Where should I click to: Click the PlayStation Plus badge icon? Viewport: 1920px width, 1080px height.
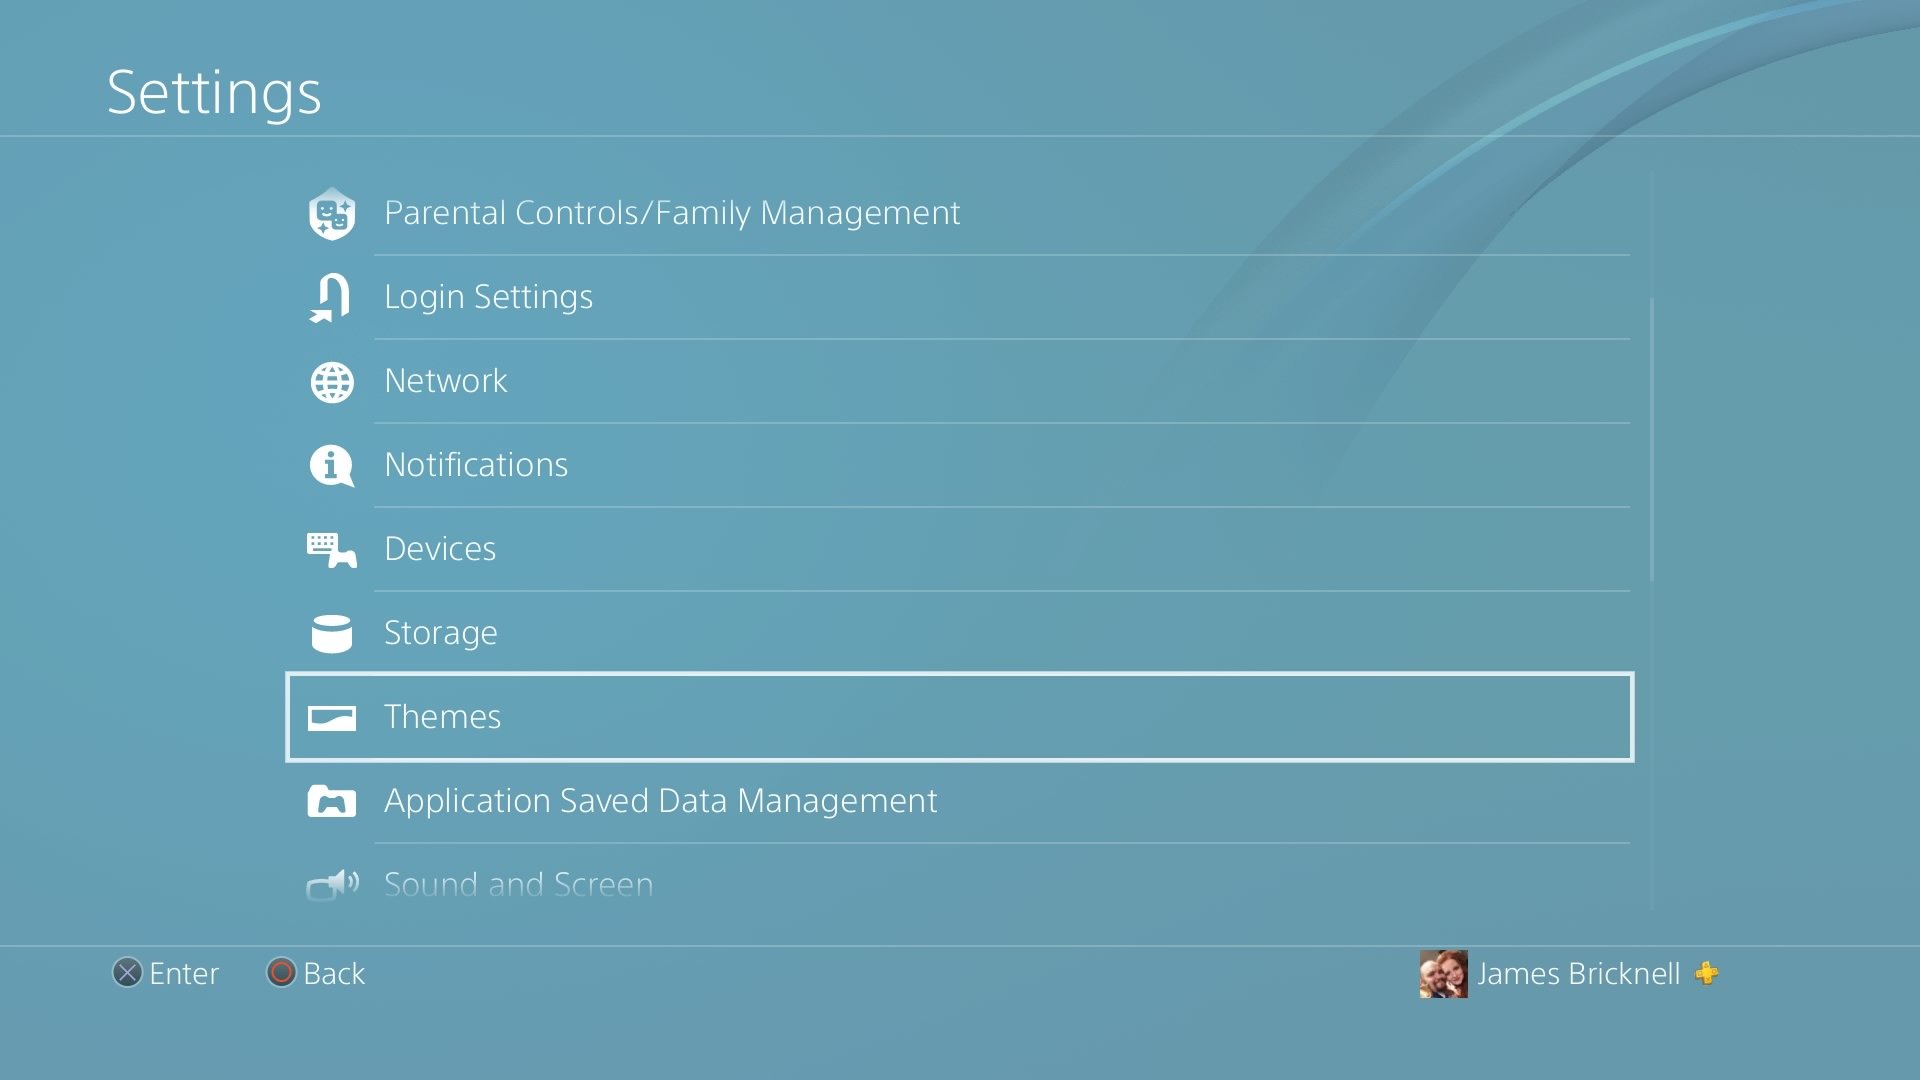pyautogui.click(x=1707, y=973)
